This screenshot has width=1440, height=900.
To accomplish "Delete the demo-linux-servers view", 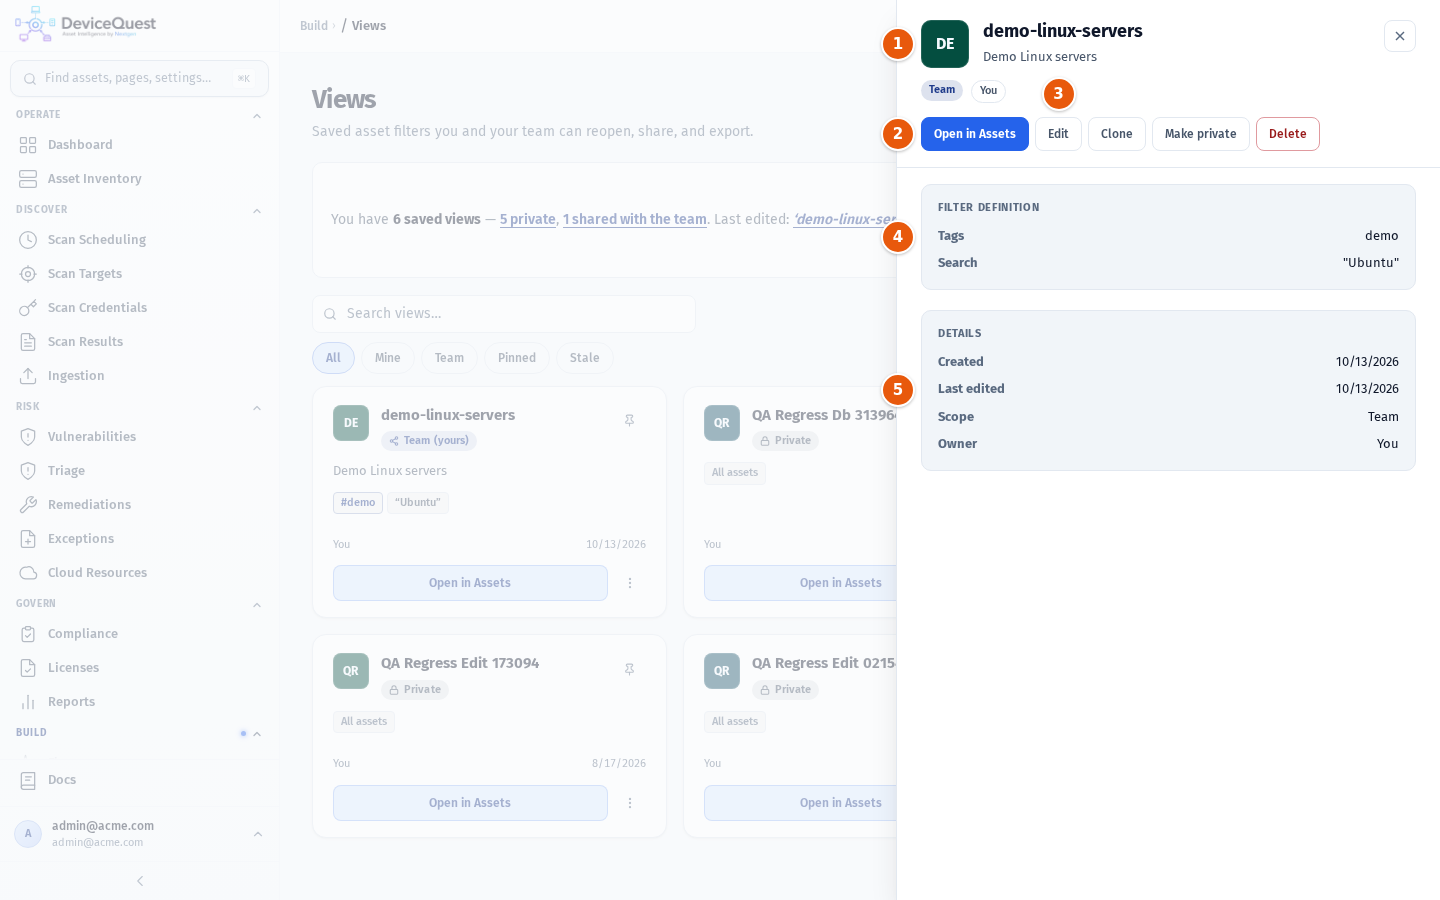I will tap(1288, 134).
